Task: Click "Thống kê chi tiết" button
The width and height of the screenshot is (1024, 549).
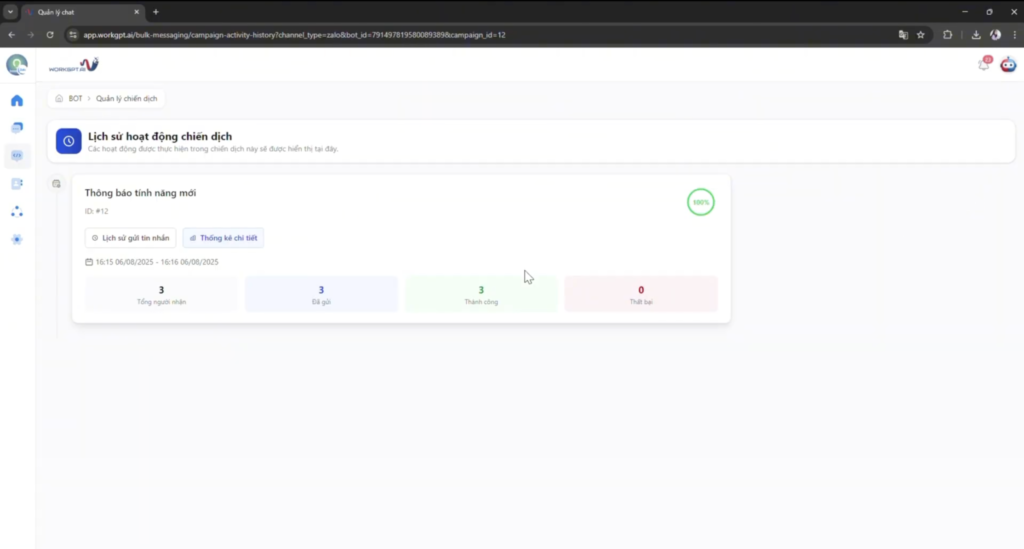Action: (223, 238)
